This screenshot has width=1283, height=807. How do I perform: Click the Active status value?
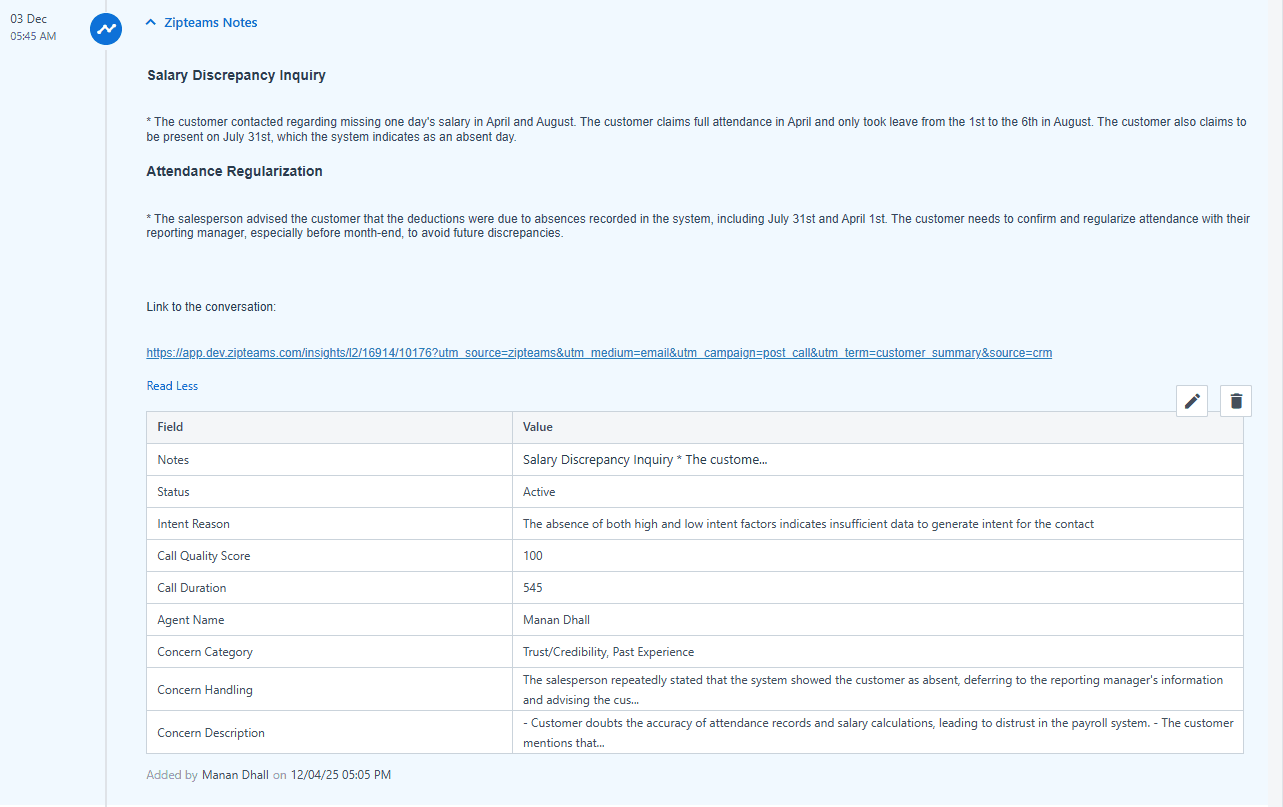(x=539, y=492)
